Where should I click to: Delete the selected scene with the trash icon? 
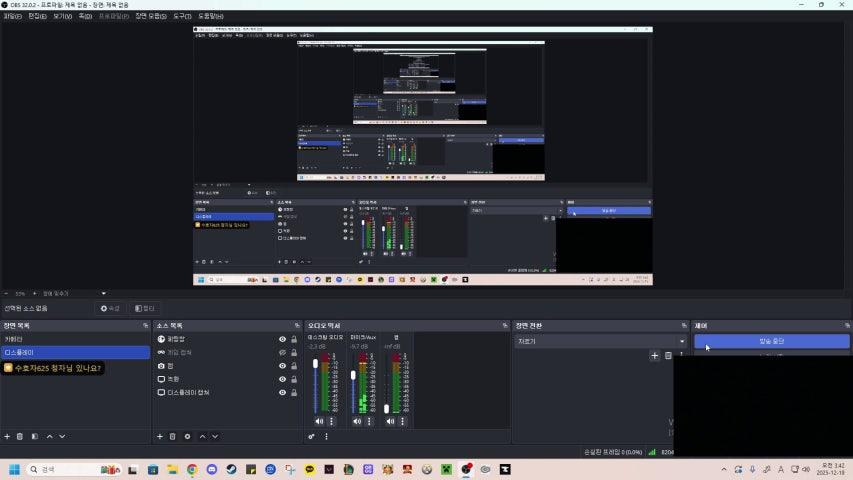pyautogui.click(x=20, y=436)
